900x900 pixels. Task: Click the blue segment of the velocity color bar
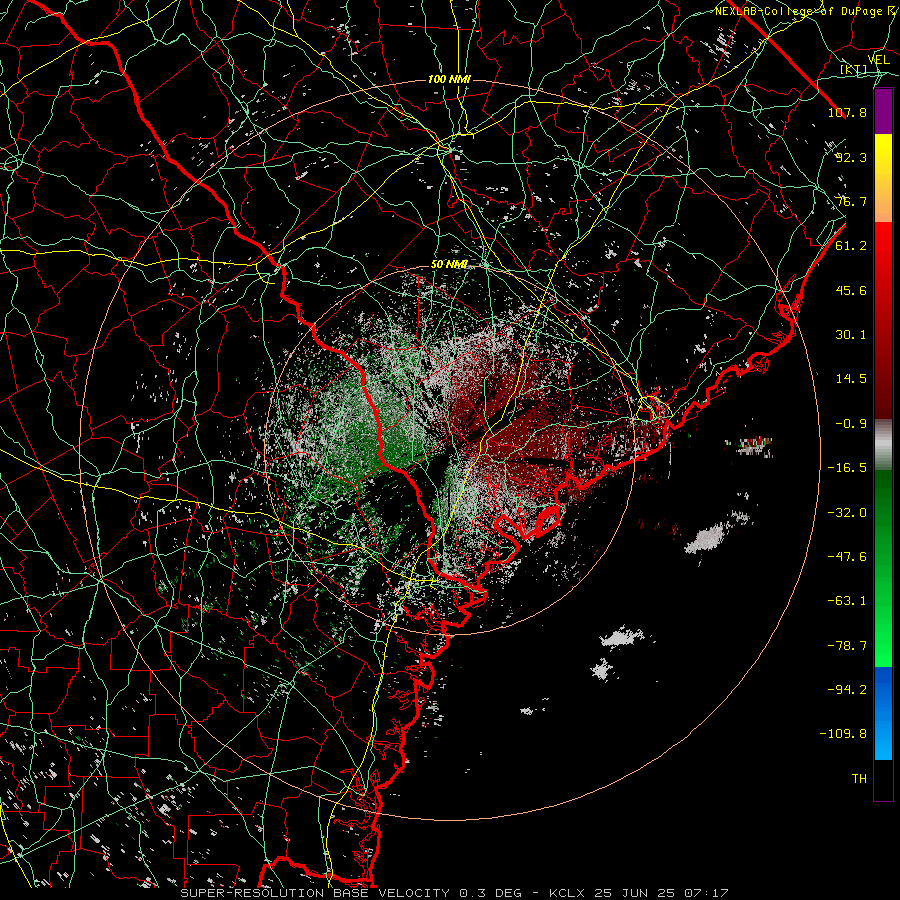883,713
